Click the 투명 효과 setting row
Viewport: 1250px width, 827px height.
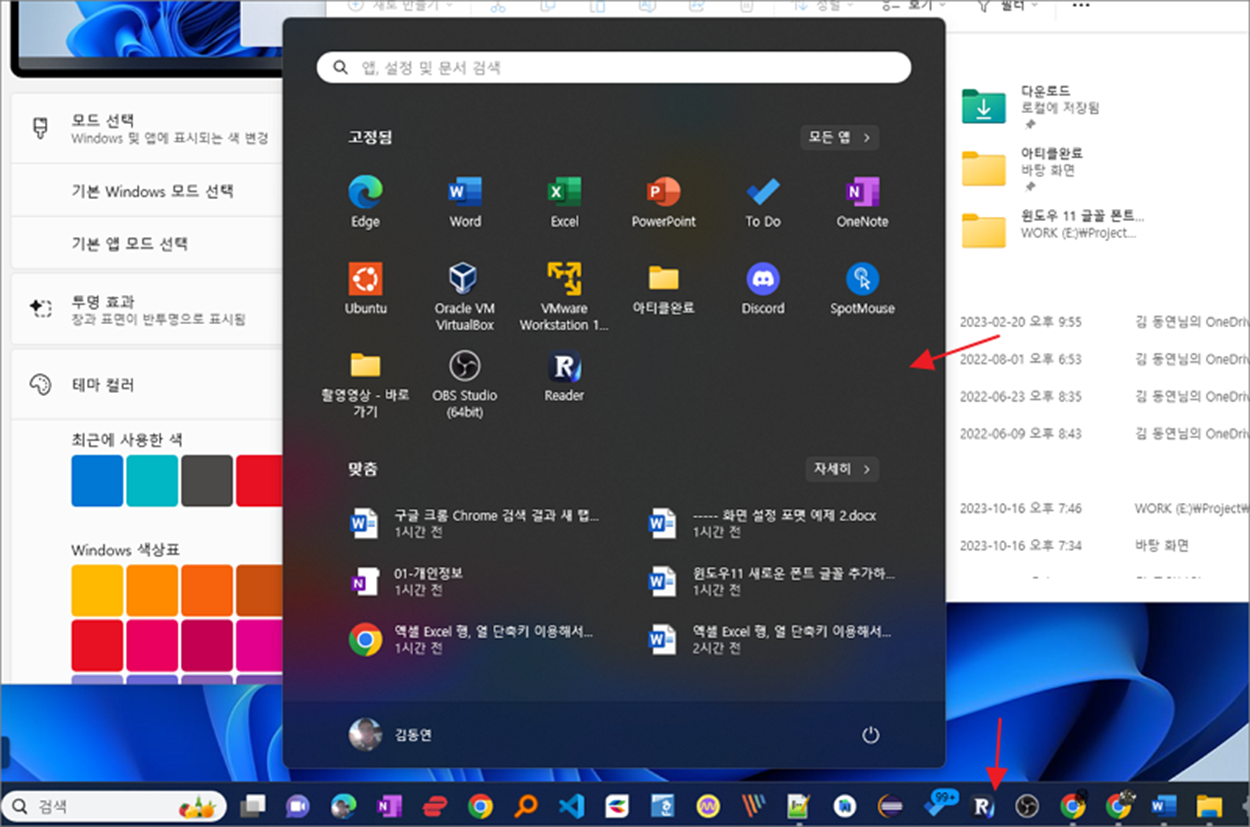coord(147,310)
